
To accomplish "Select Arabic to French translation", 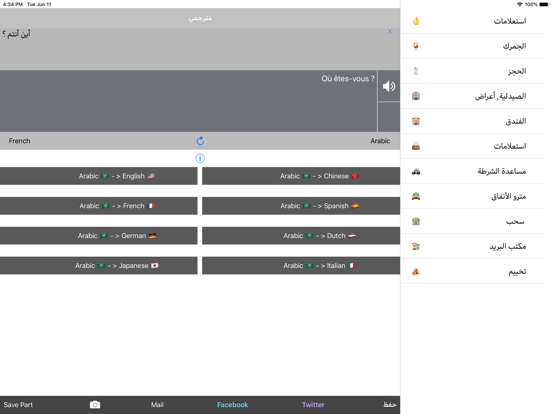I will (99, 206).
